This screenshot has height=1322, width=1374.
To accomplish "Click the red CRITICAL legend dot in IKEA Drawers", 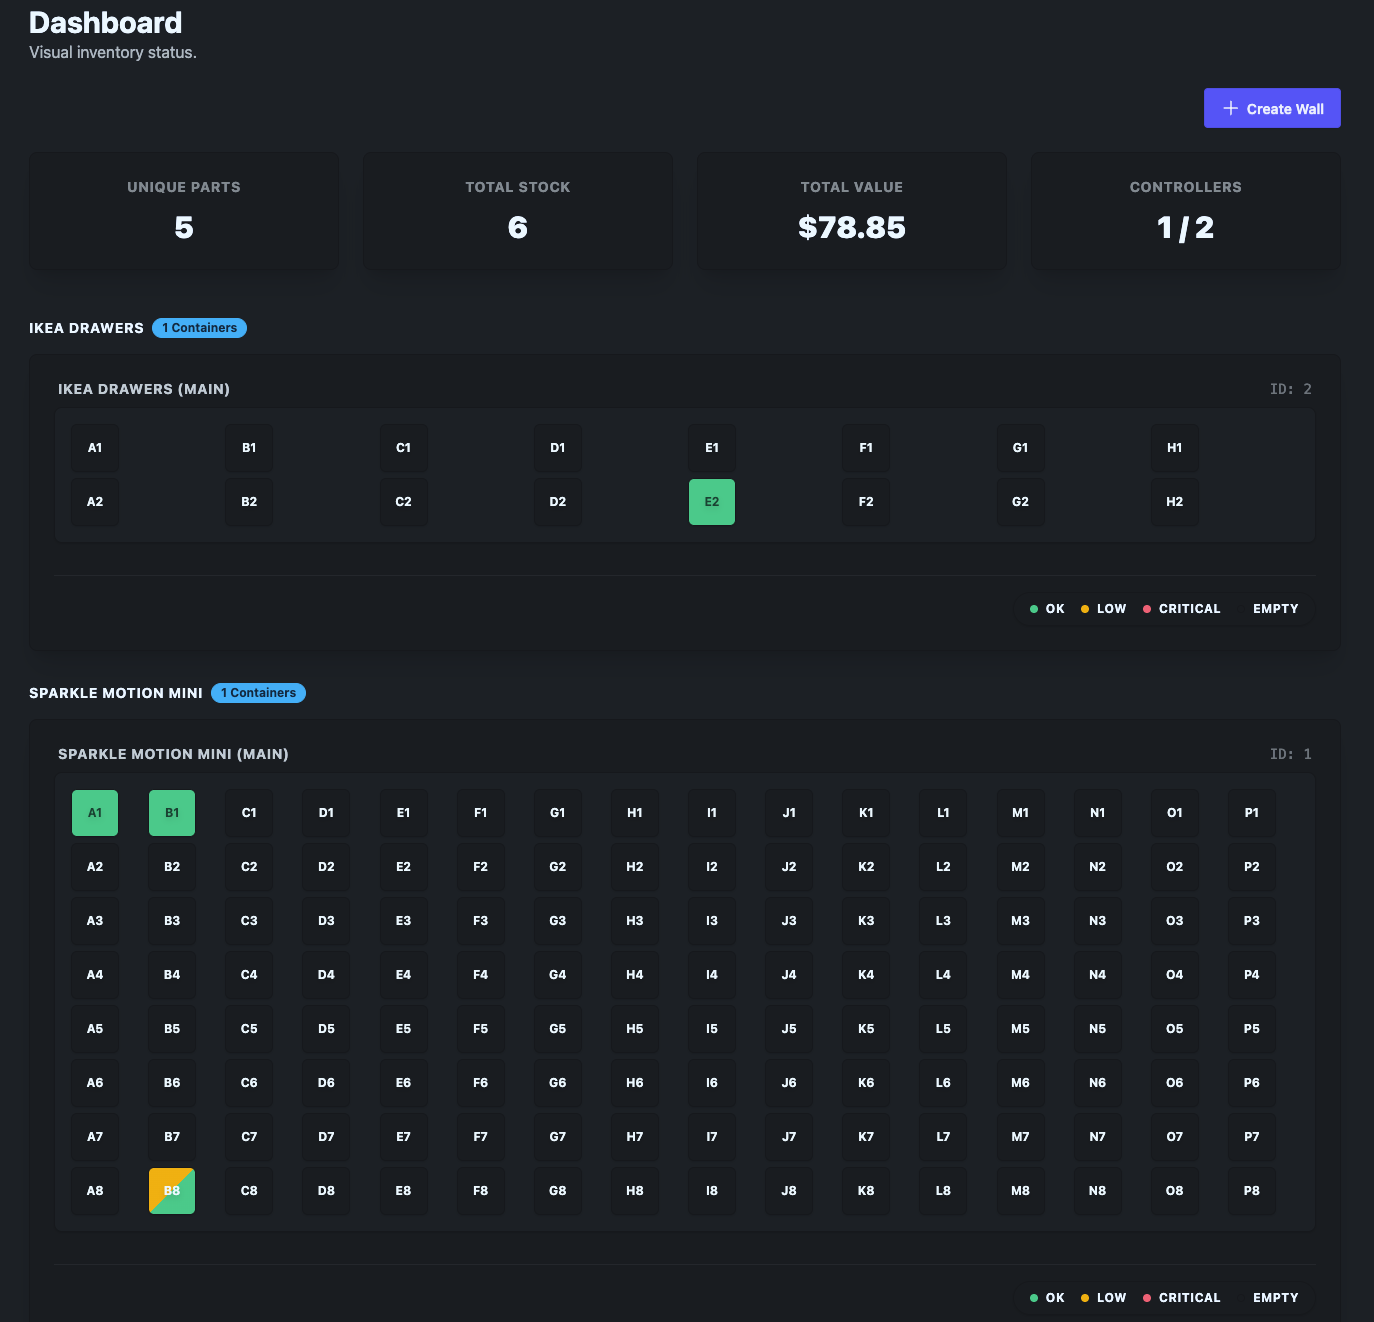I will tap(1146, 608).
